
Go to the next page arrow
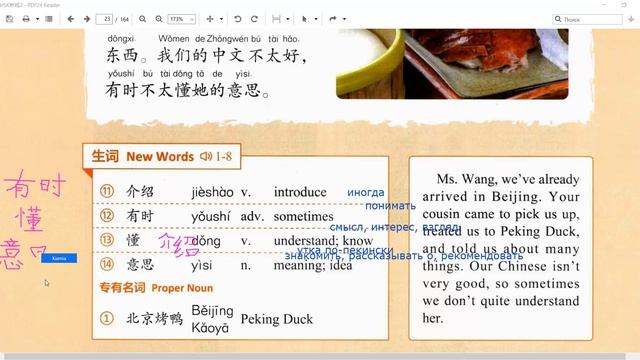[x=87, y=19]
